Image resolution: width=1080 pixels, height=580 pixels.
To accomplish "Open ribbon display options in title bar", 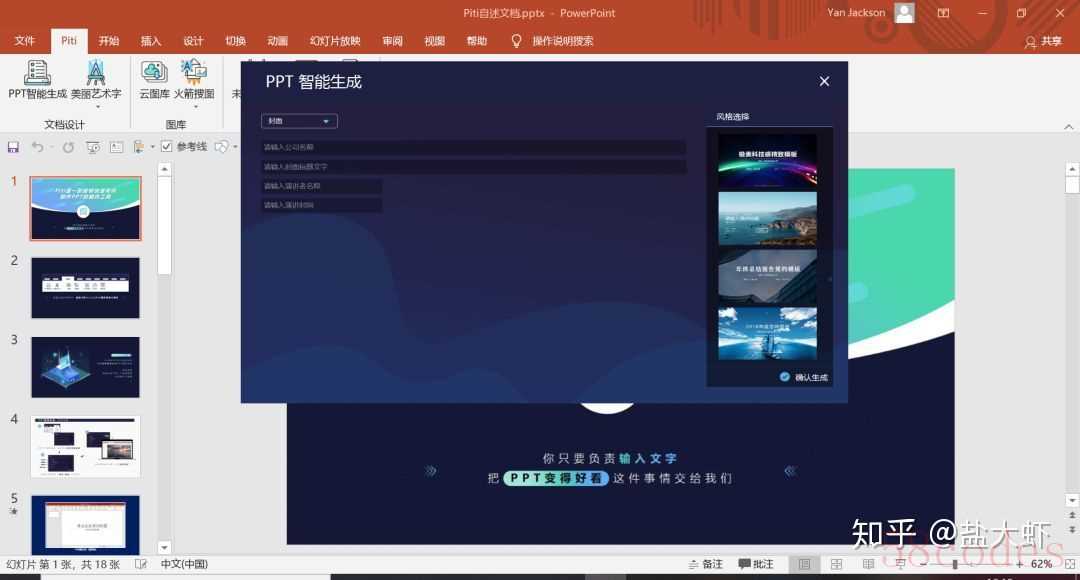I will 943,13.
